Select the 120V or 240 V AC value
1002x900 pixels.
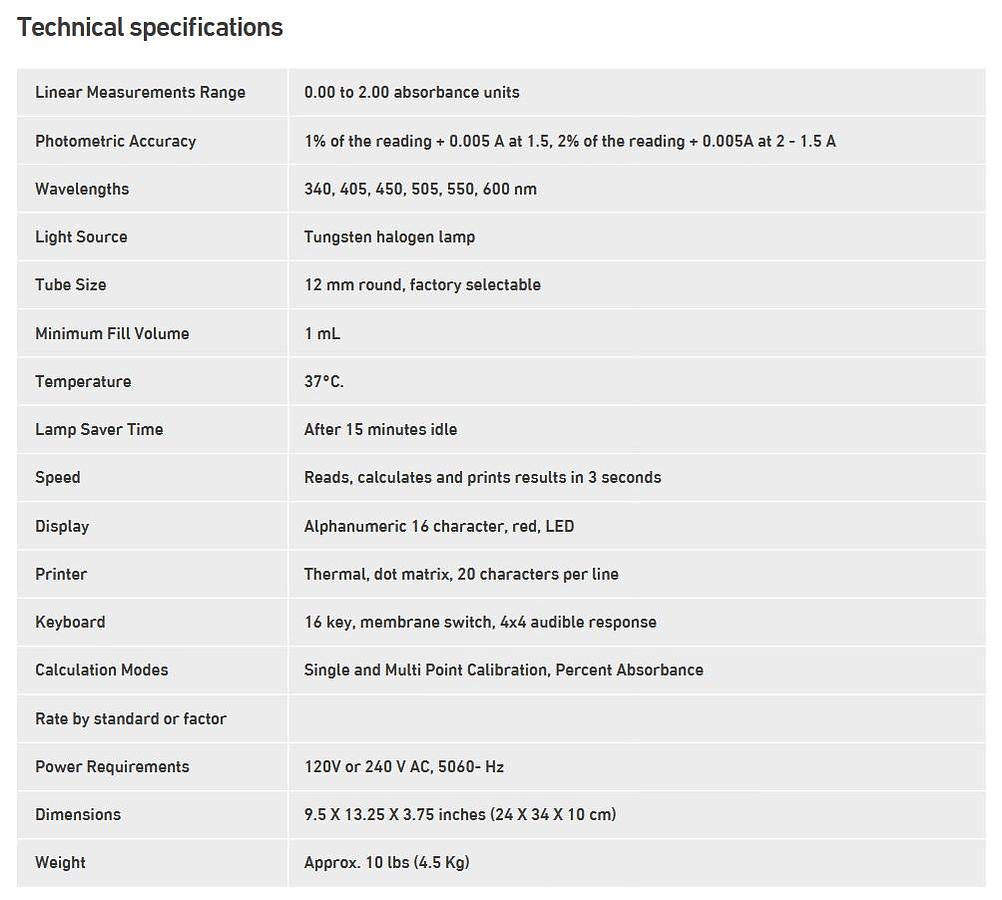404,766
